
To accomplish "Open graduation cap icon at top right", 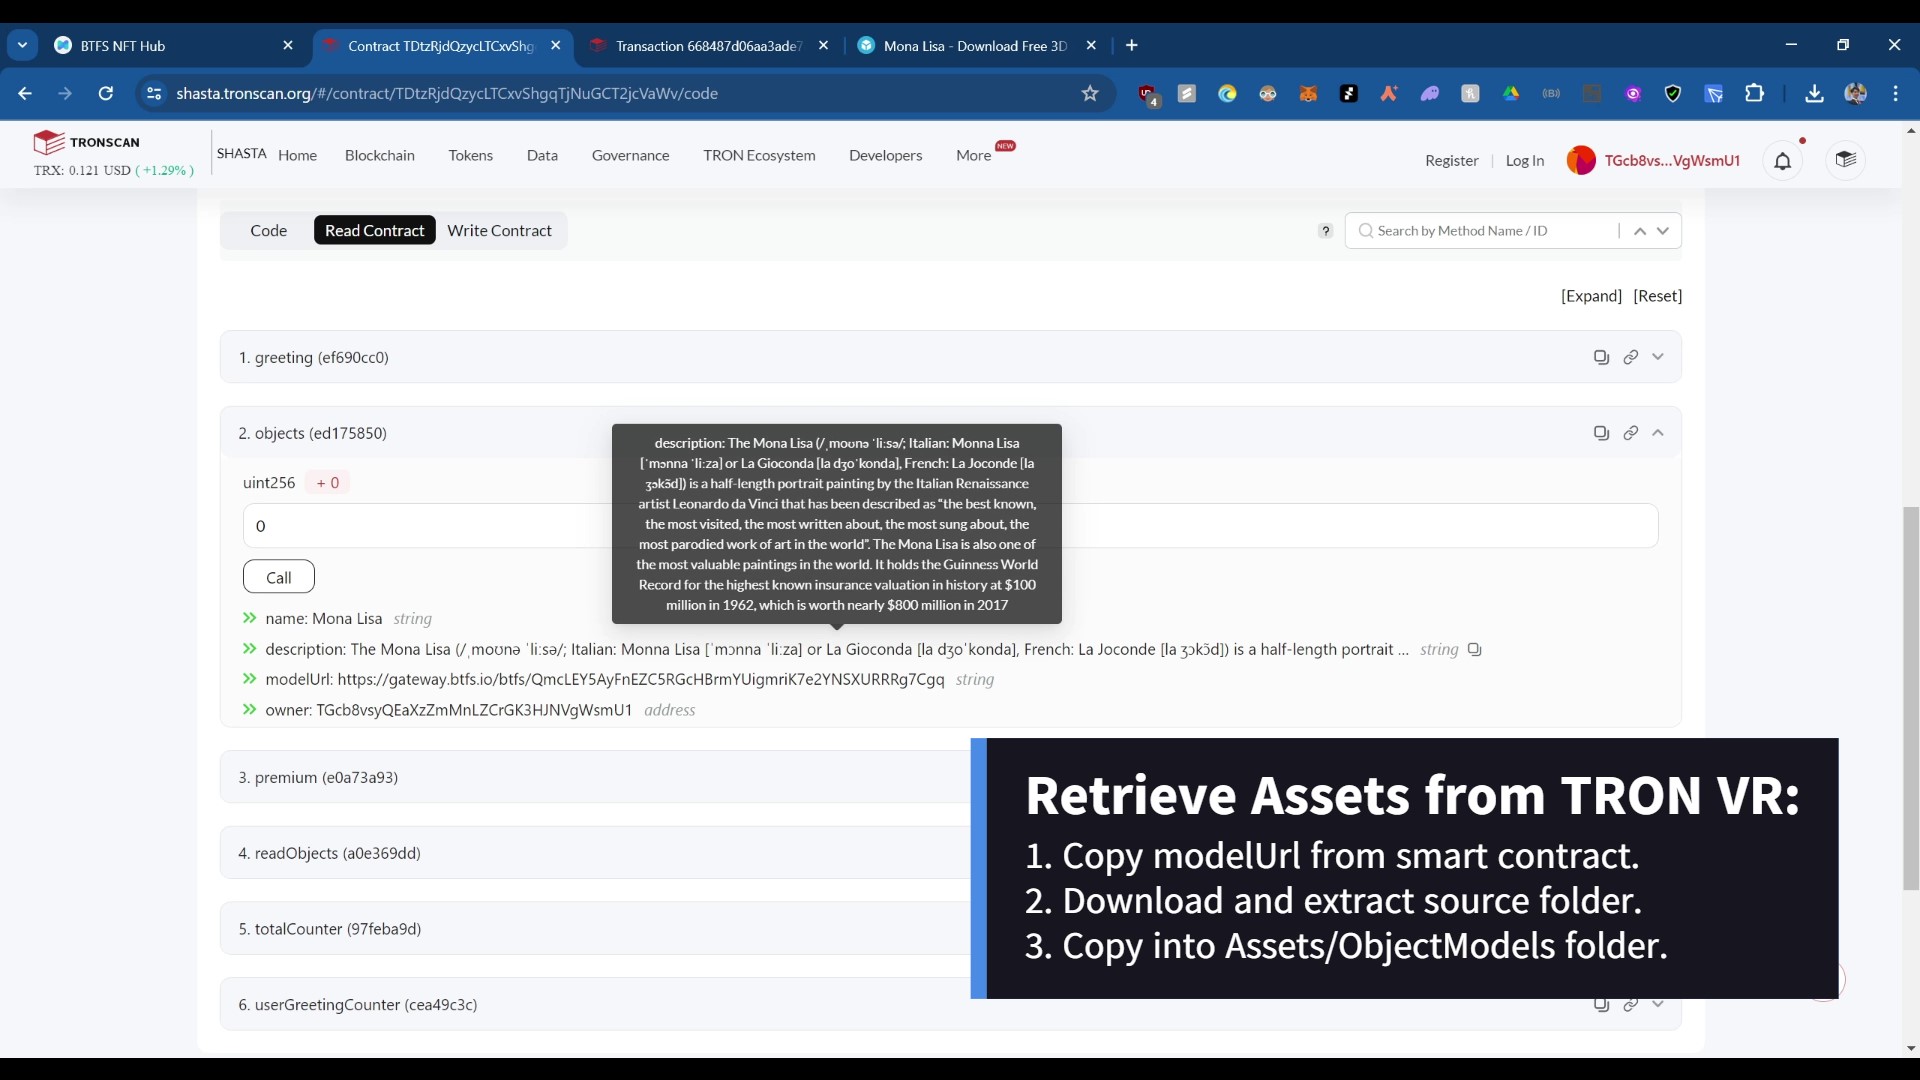I will (1845, 160).
